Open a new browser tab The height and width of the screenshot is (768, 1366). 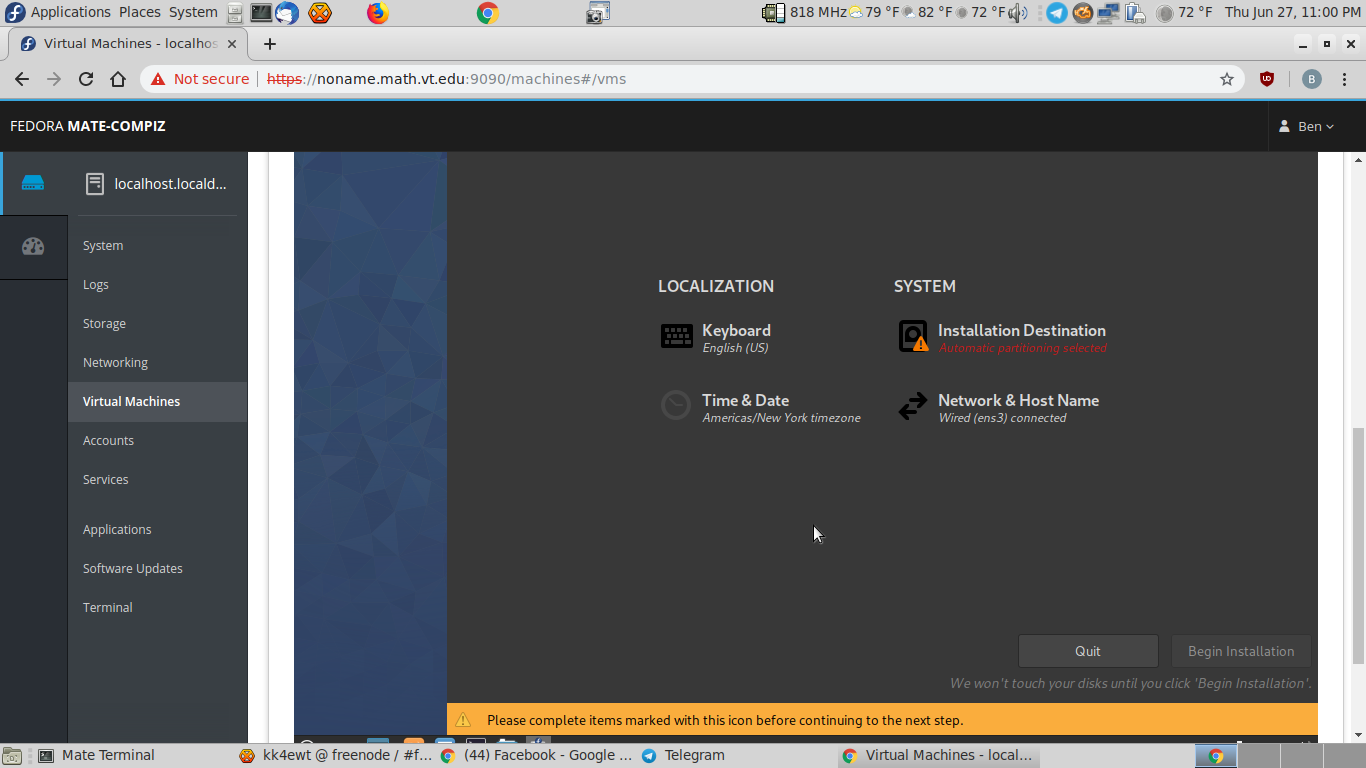point(269,44)
